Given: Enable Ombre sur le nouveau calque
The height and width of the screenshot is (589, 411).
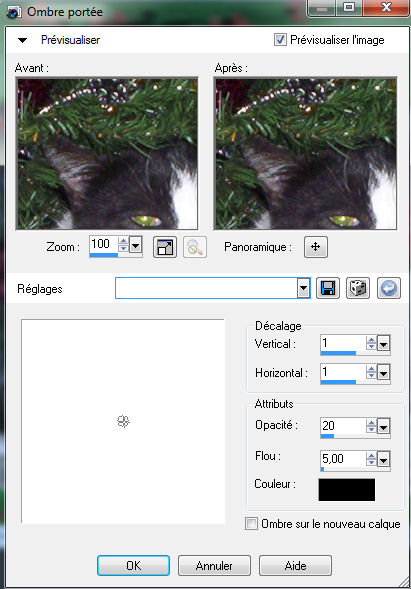Looking at the screenshot, I should (x=251, y=524).
